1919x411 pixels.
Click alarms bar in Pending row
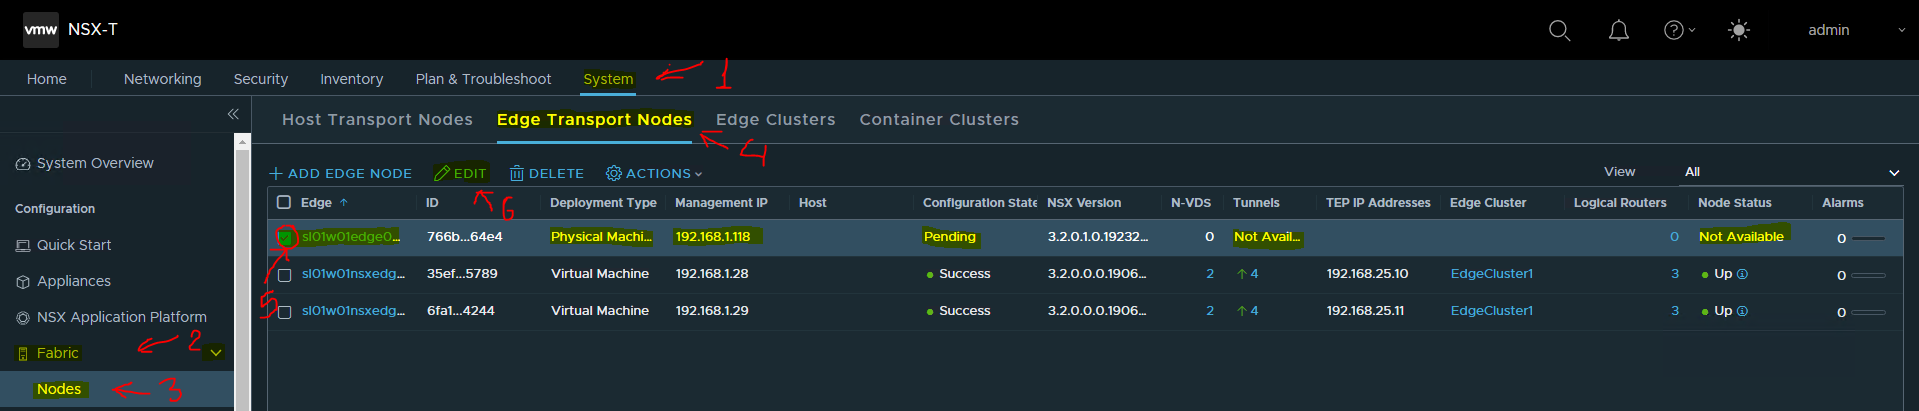1868,238
